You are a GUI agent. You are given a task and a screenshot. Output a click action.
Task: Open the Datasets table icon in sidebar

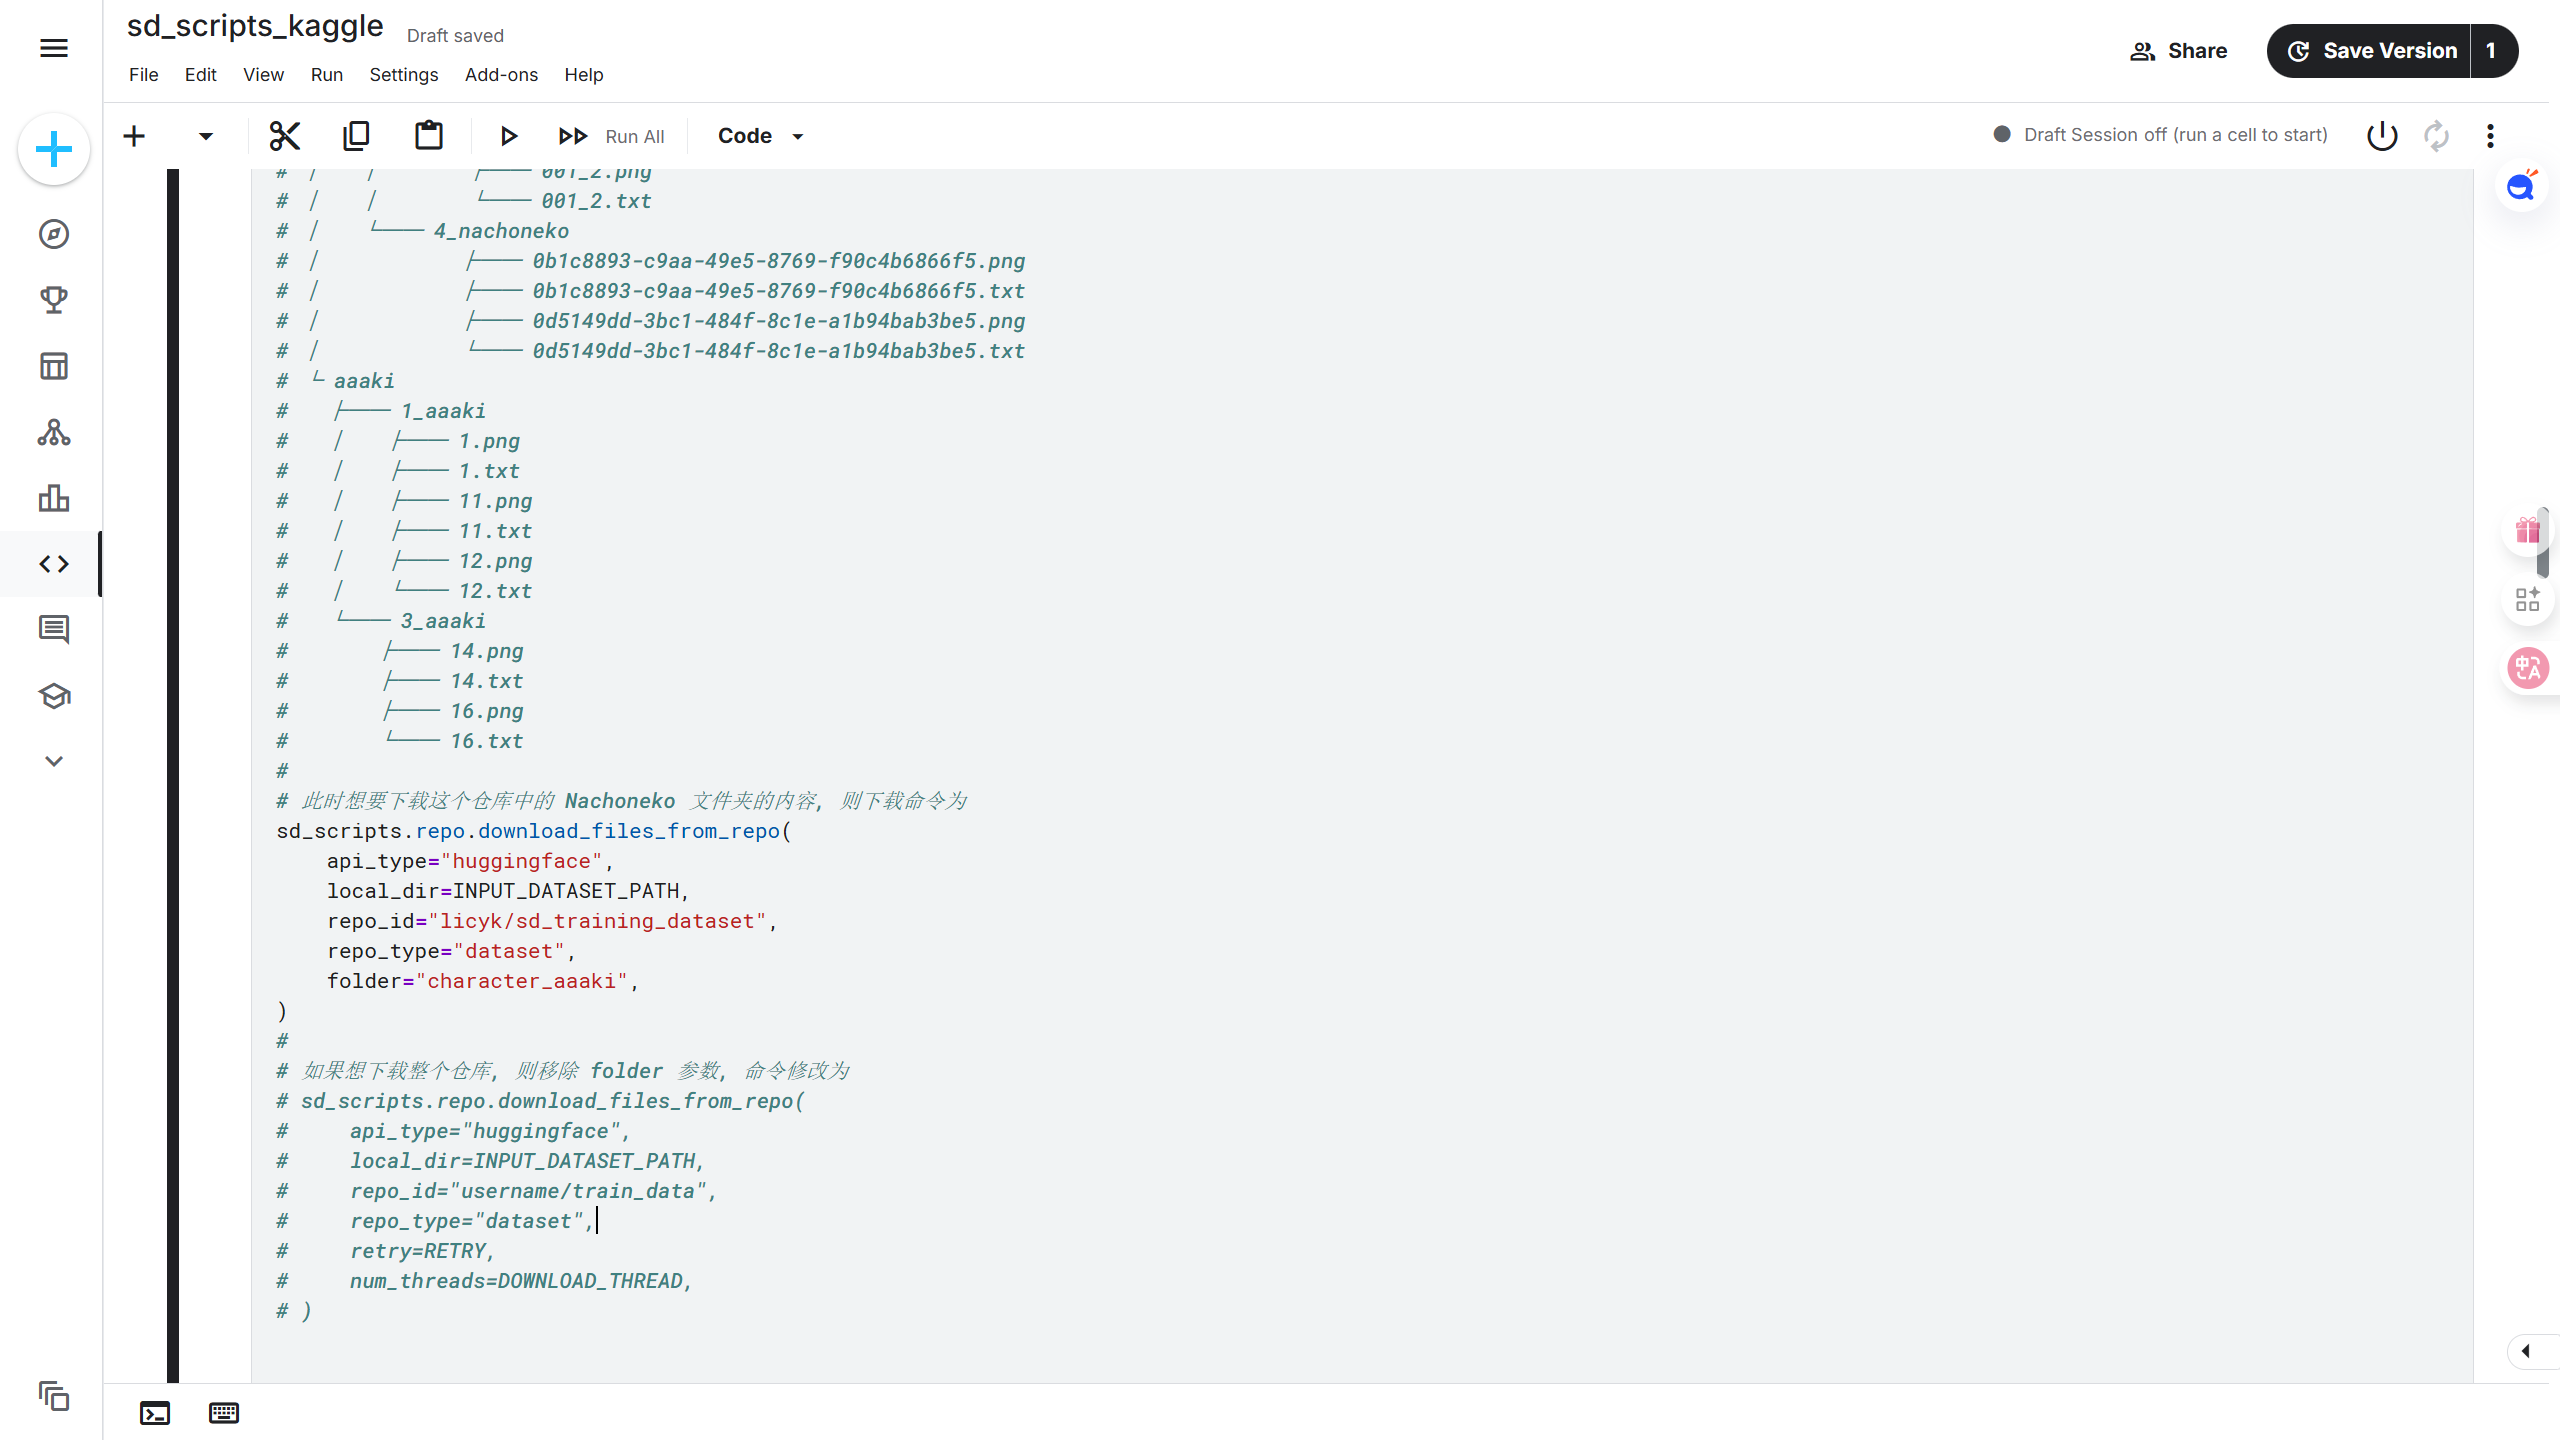pyautogui.click(x=54, y=366)
